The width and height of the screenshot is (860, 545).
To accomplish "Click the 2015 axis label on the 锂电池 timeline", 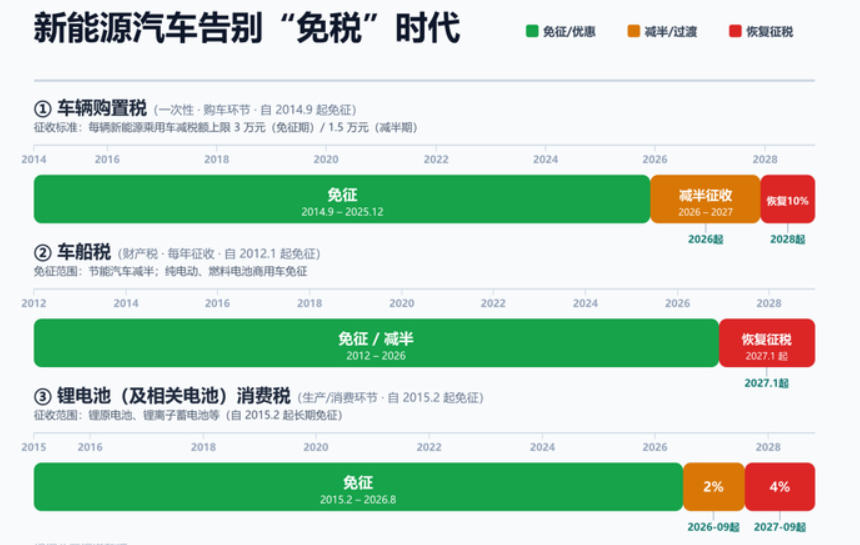I will tap(33, 447).
